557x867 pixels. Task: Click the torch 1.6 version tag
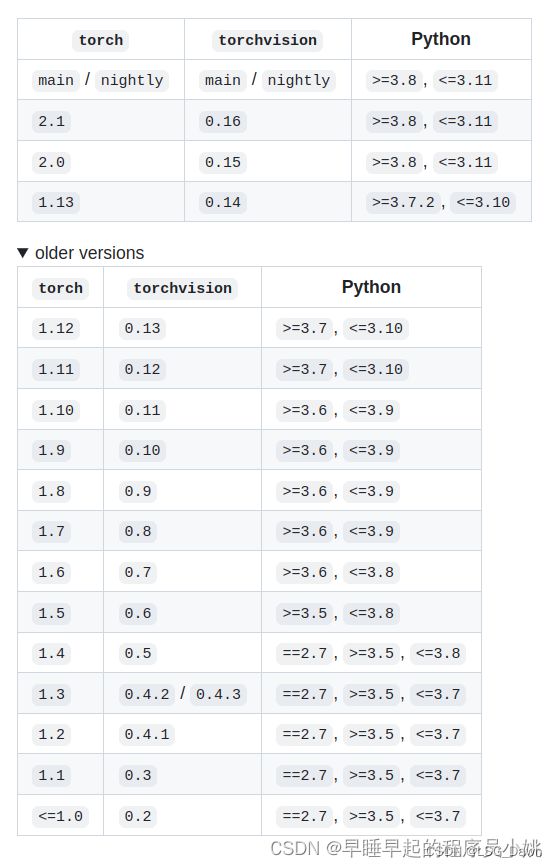point(51,572)
